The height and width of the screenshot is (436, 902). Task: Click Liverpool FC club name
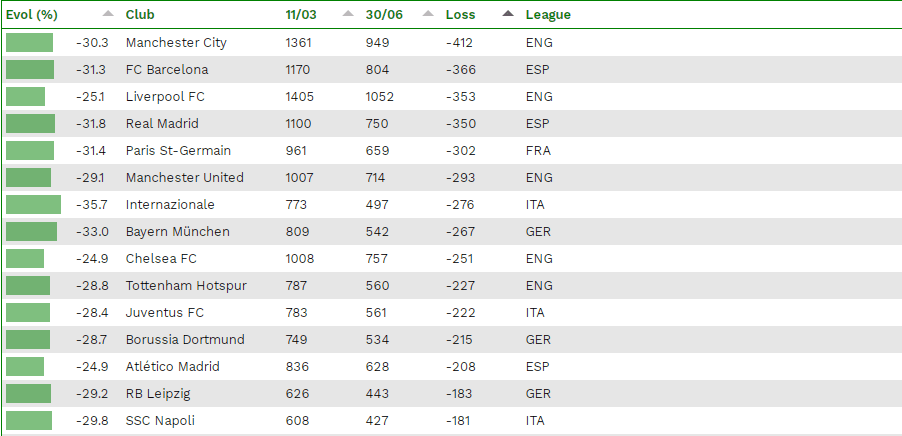pos(165,97)
